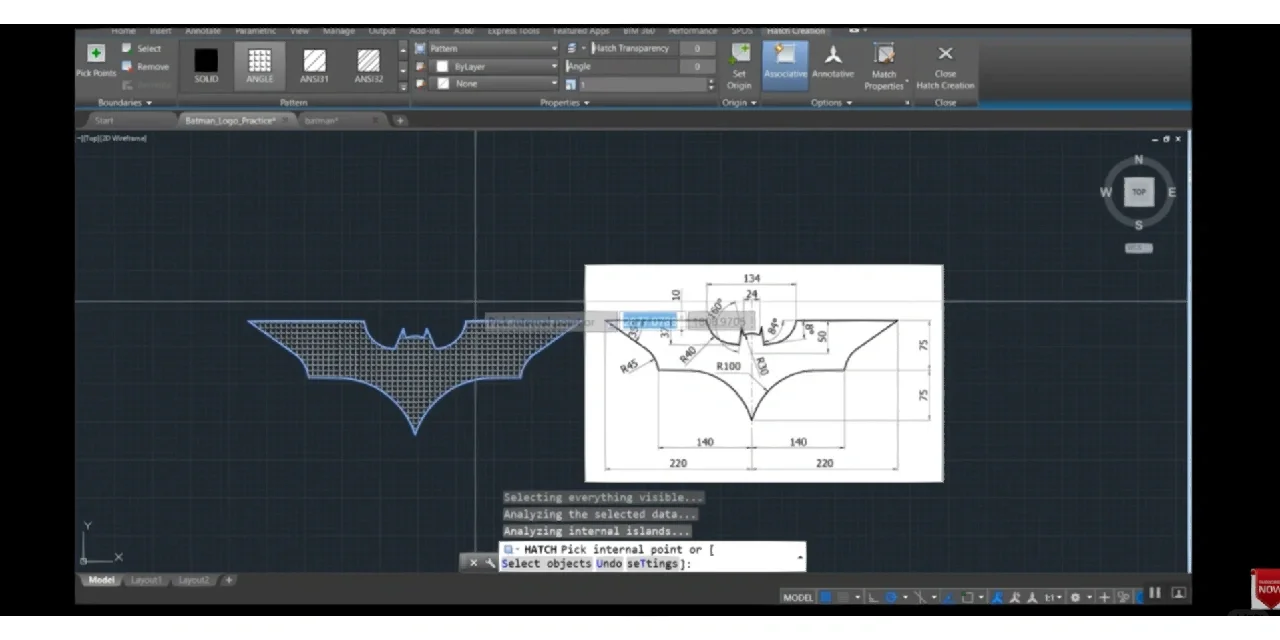Click the TOP face of ViewCube
Screen dimensions: 1280x640
[x=1139, y=192]
